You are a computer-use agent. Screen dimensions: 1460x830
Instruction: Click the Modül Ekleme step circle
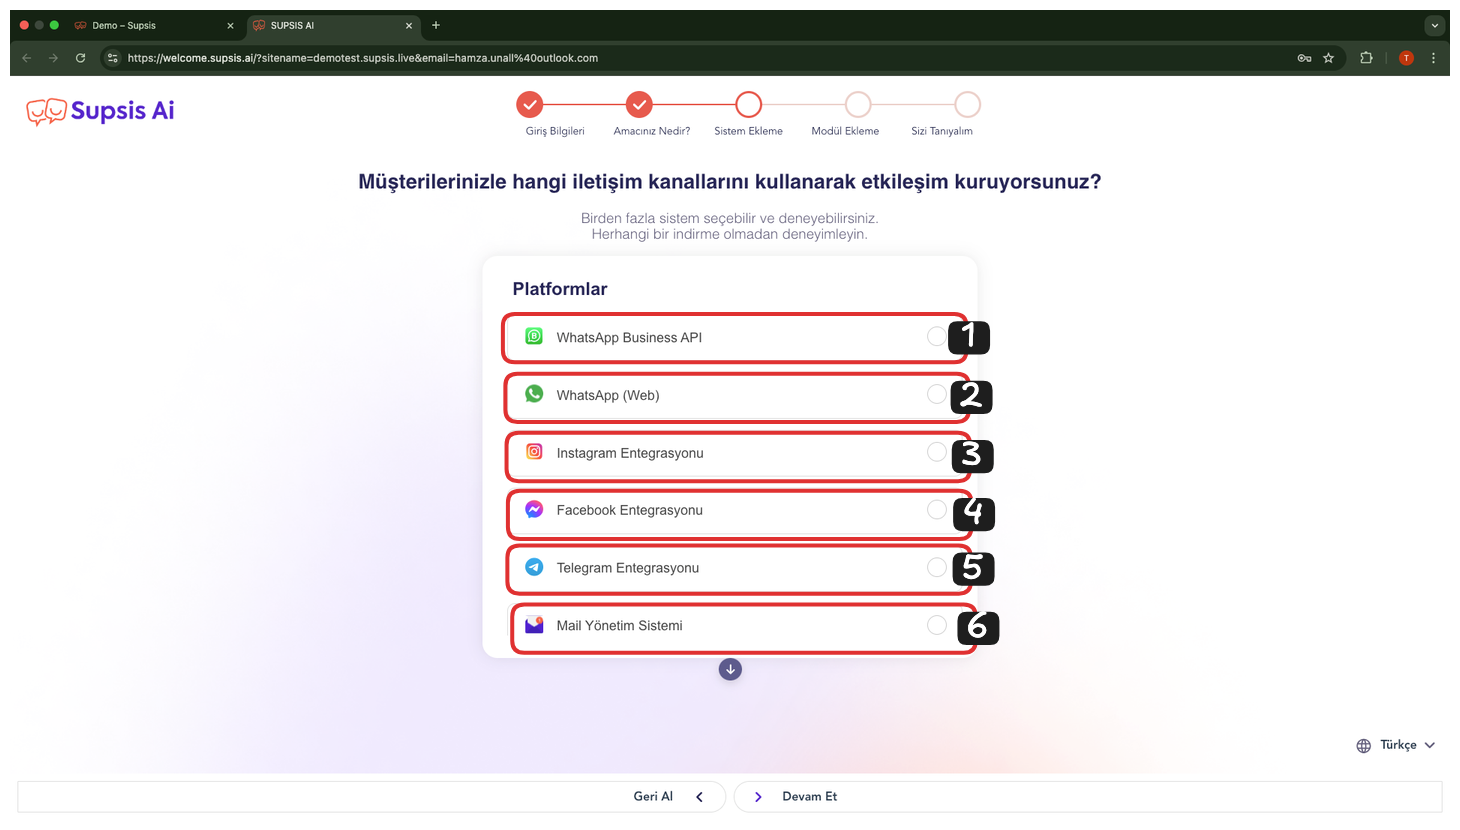tap(858, 104)
